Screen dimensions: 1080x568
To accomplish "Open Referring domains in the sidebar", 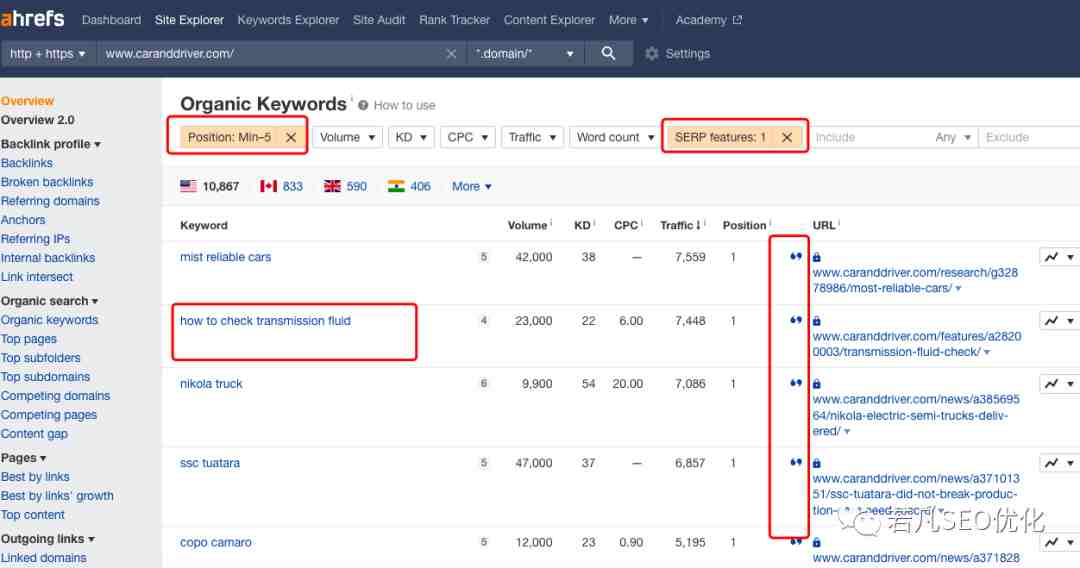I will [50, 201].
